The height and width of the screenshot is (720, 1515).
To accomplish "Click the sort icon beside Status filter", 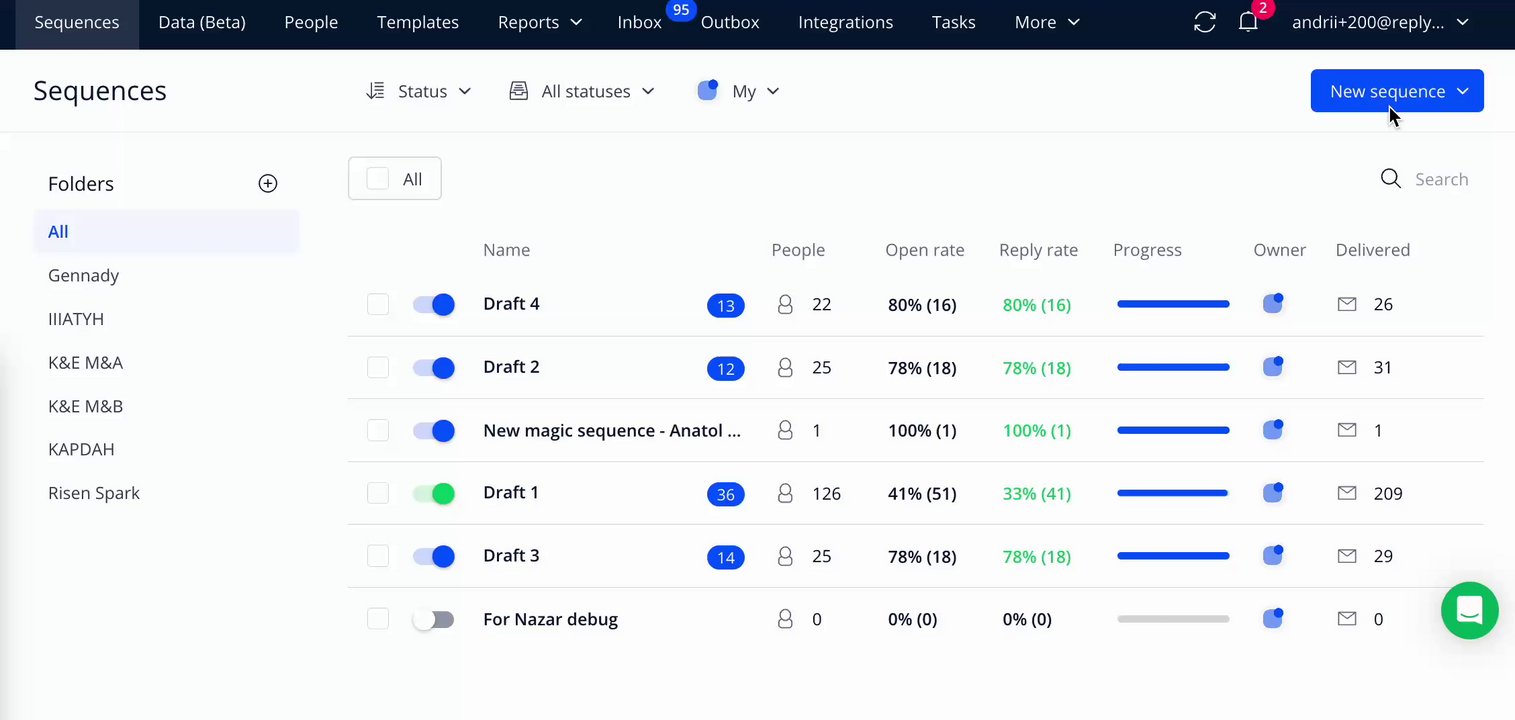I will [x=375, y=91].
